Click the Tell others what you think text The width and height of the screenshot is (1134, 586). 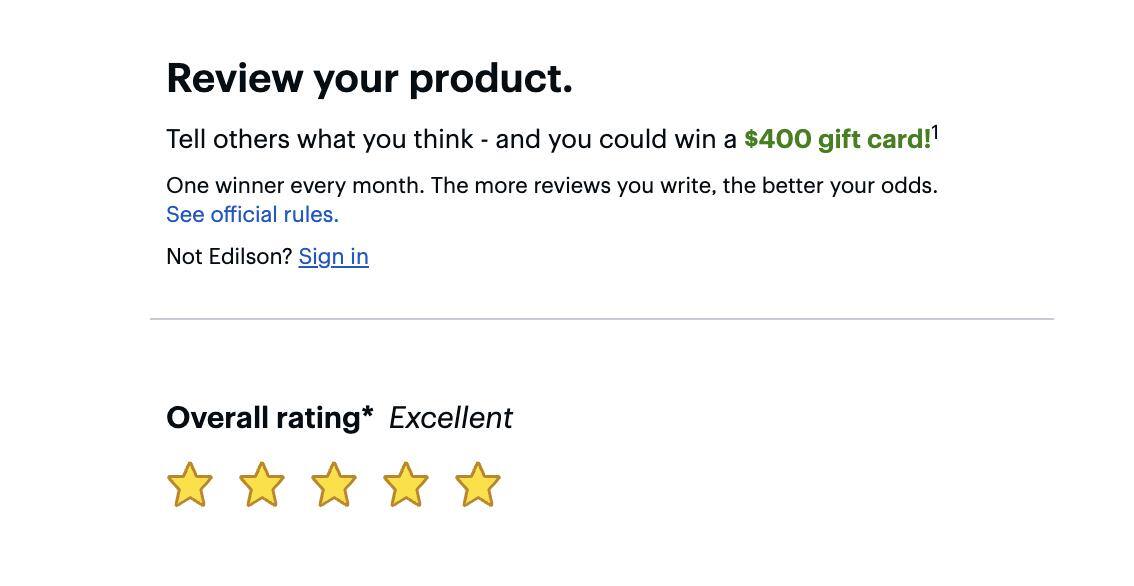(x=319, y=139)
